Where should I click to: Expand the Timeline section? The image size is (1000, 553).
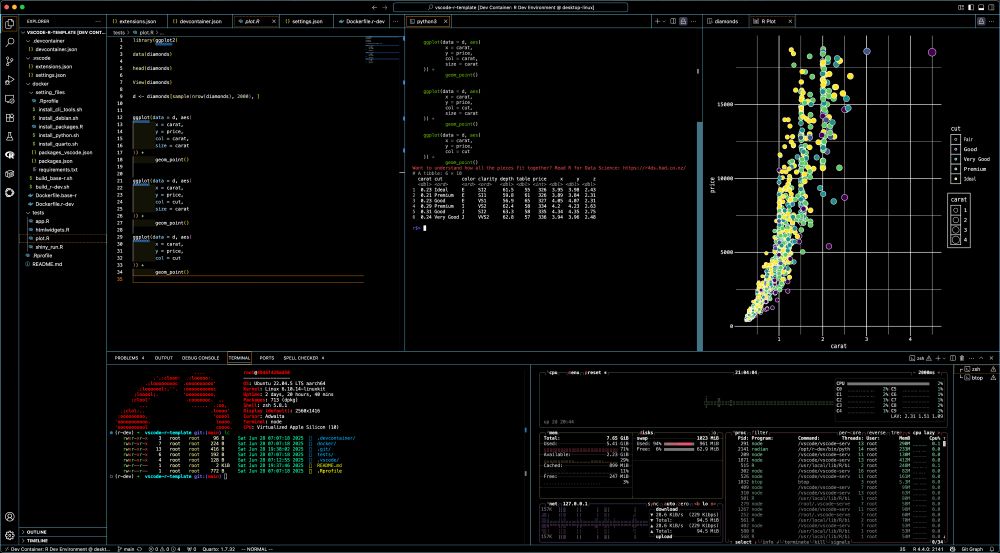64,540
